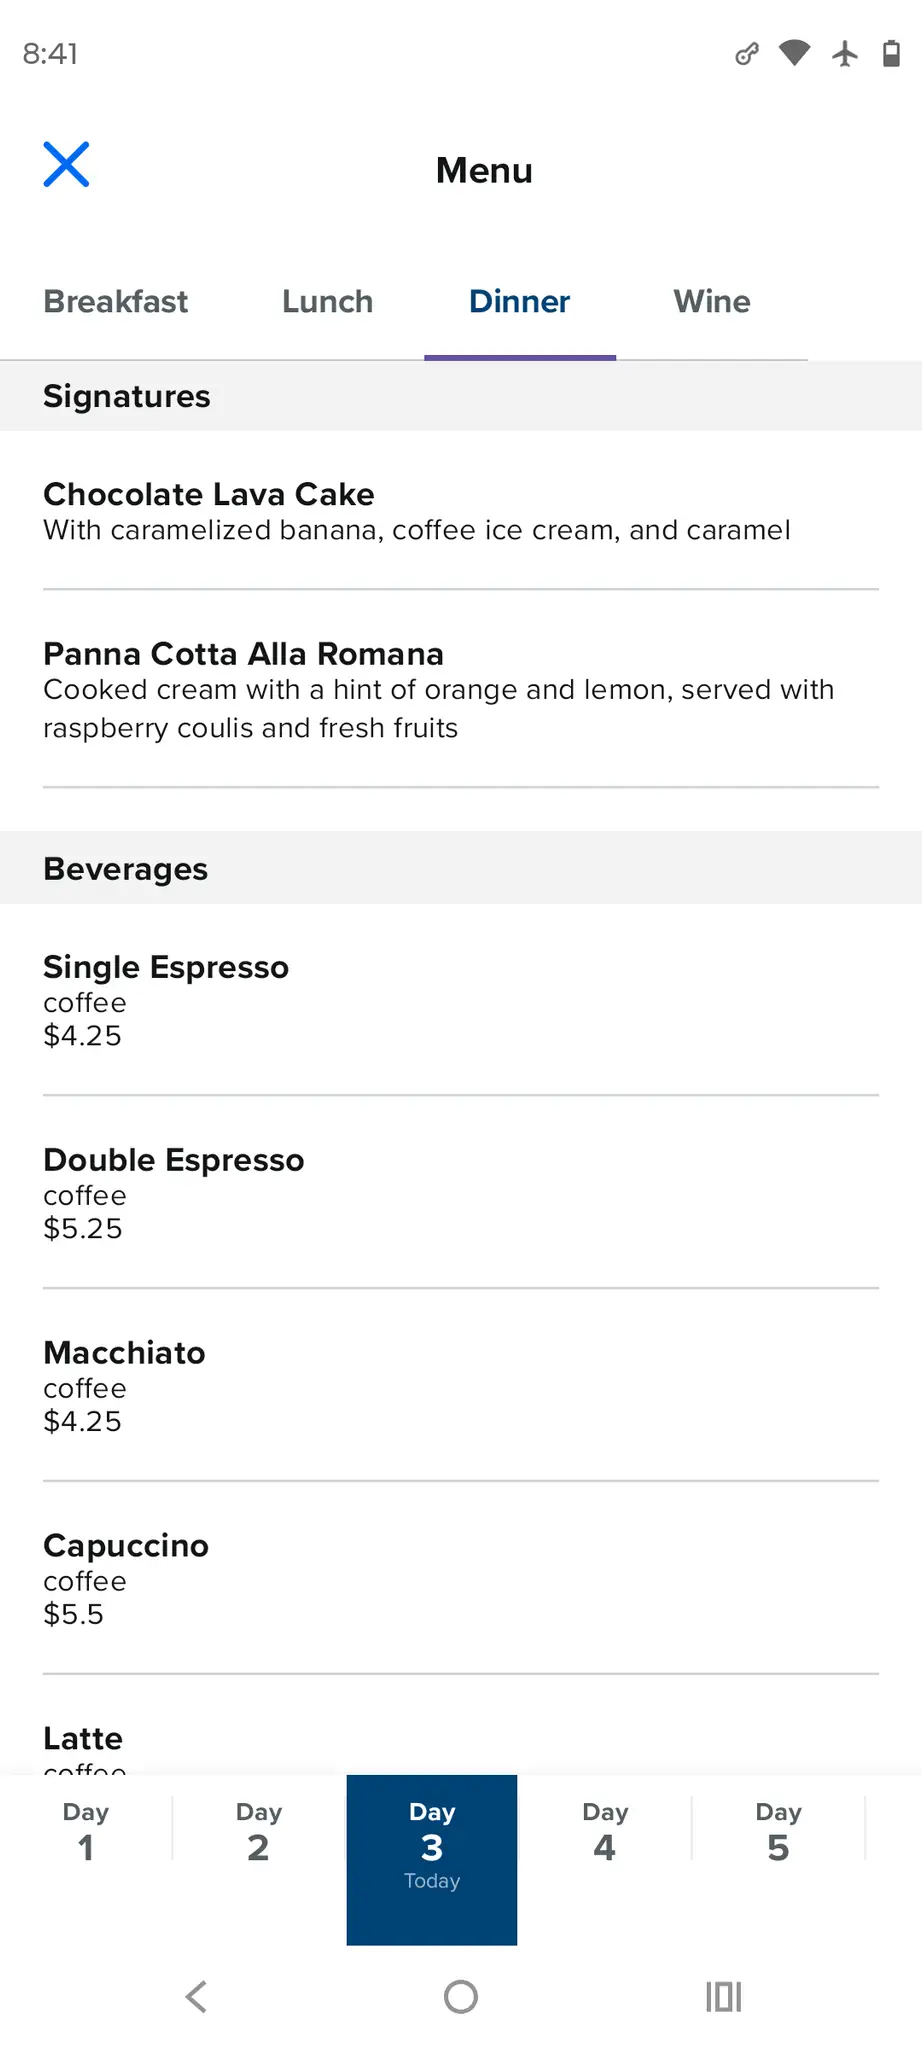922x2048 pixels.
Task: Tap the airplane mode status icon
Action: click(x=845, y=53)
